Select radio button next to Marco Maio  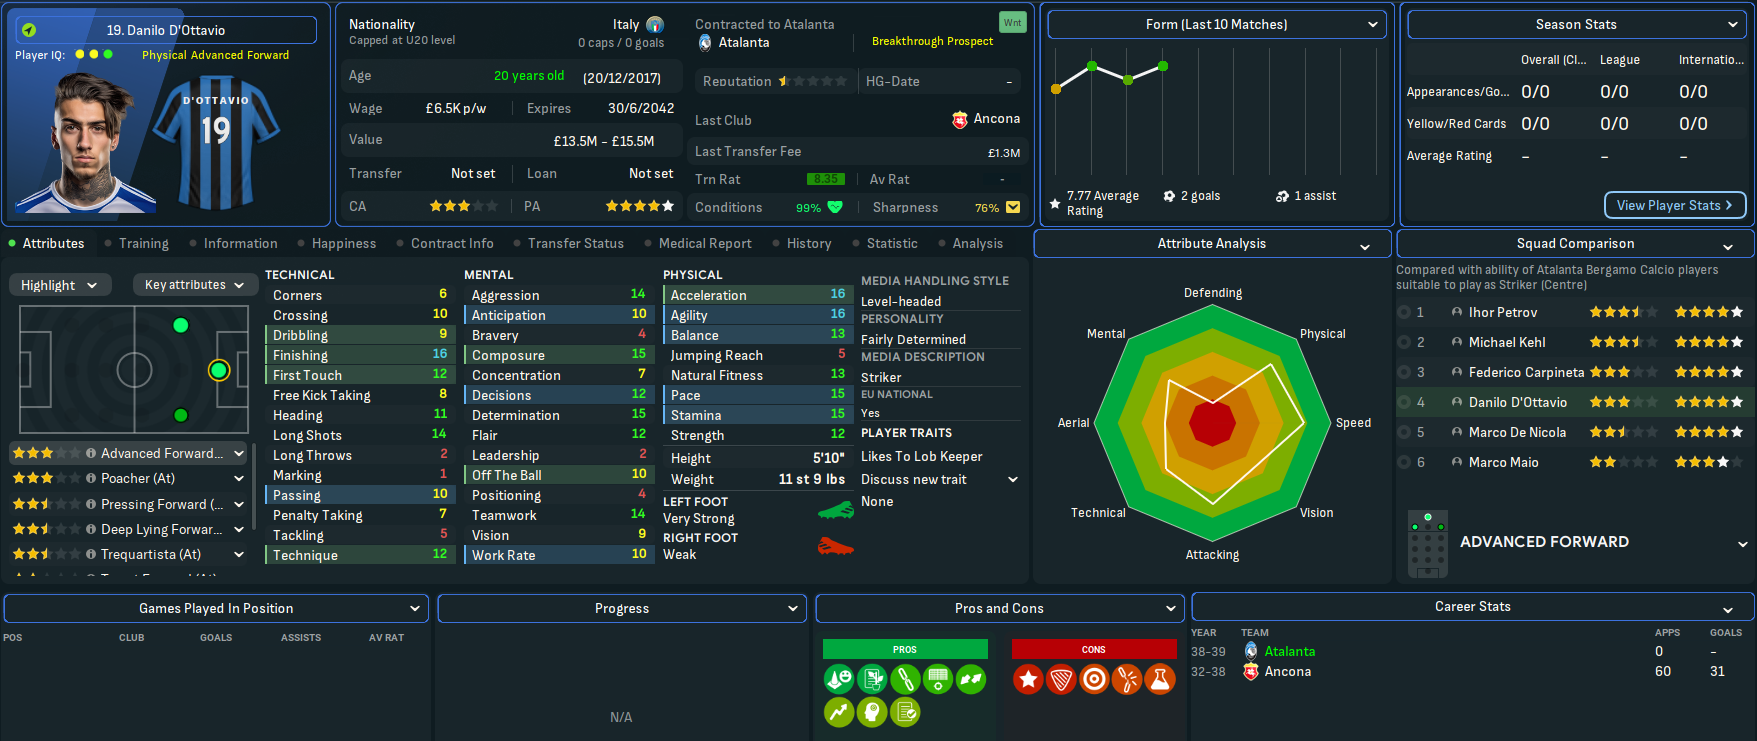1405,462
